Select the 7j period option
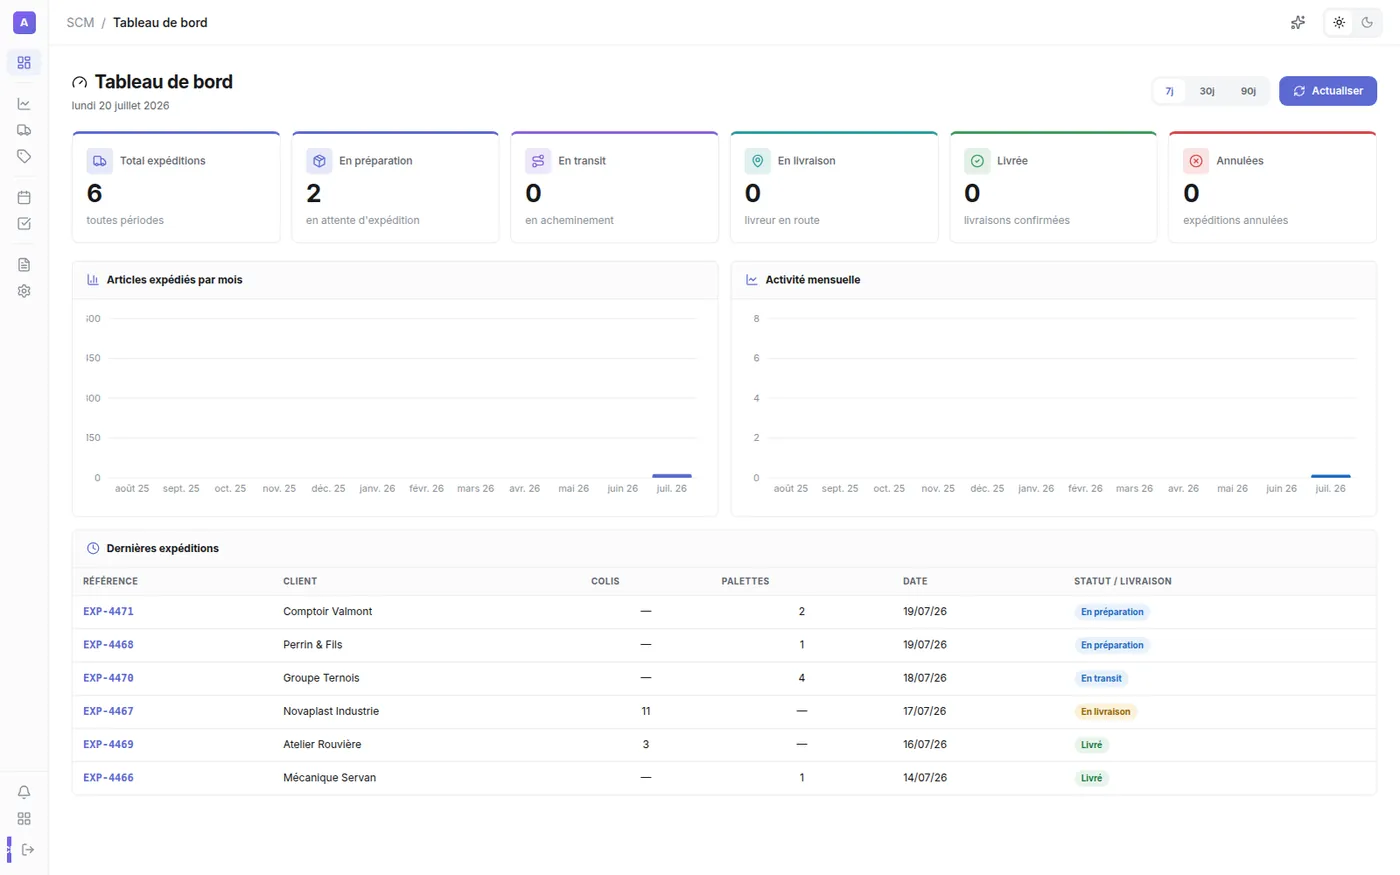The height and width of the screenshot is (875, 1400). (x=1169, y=91)
